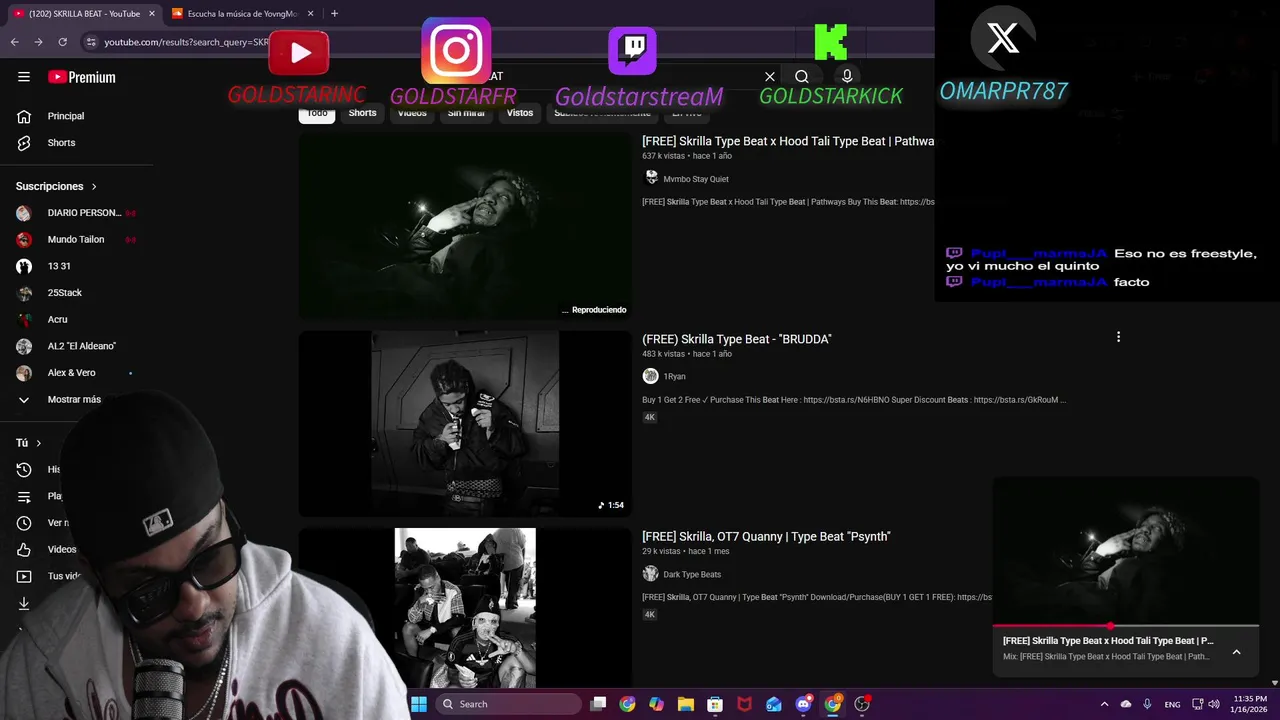Click the Windows taskbar Search box

click(509, 704)
